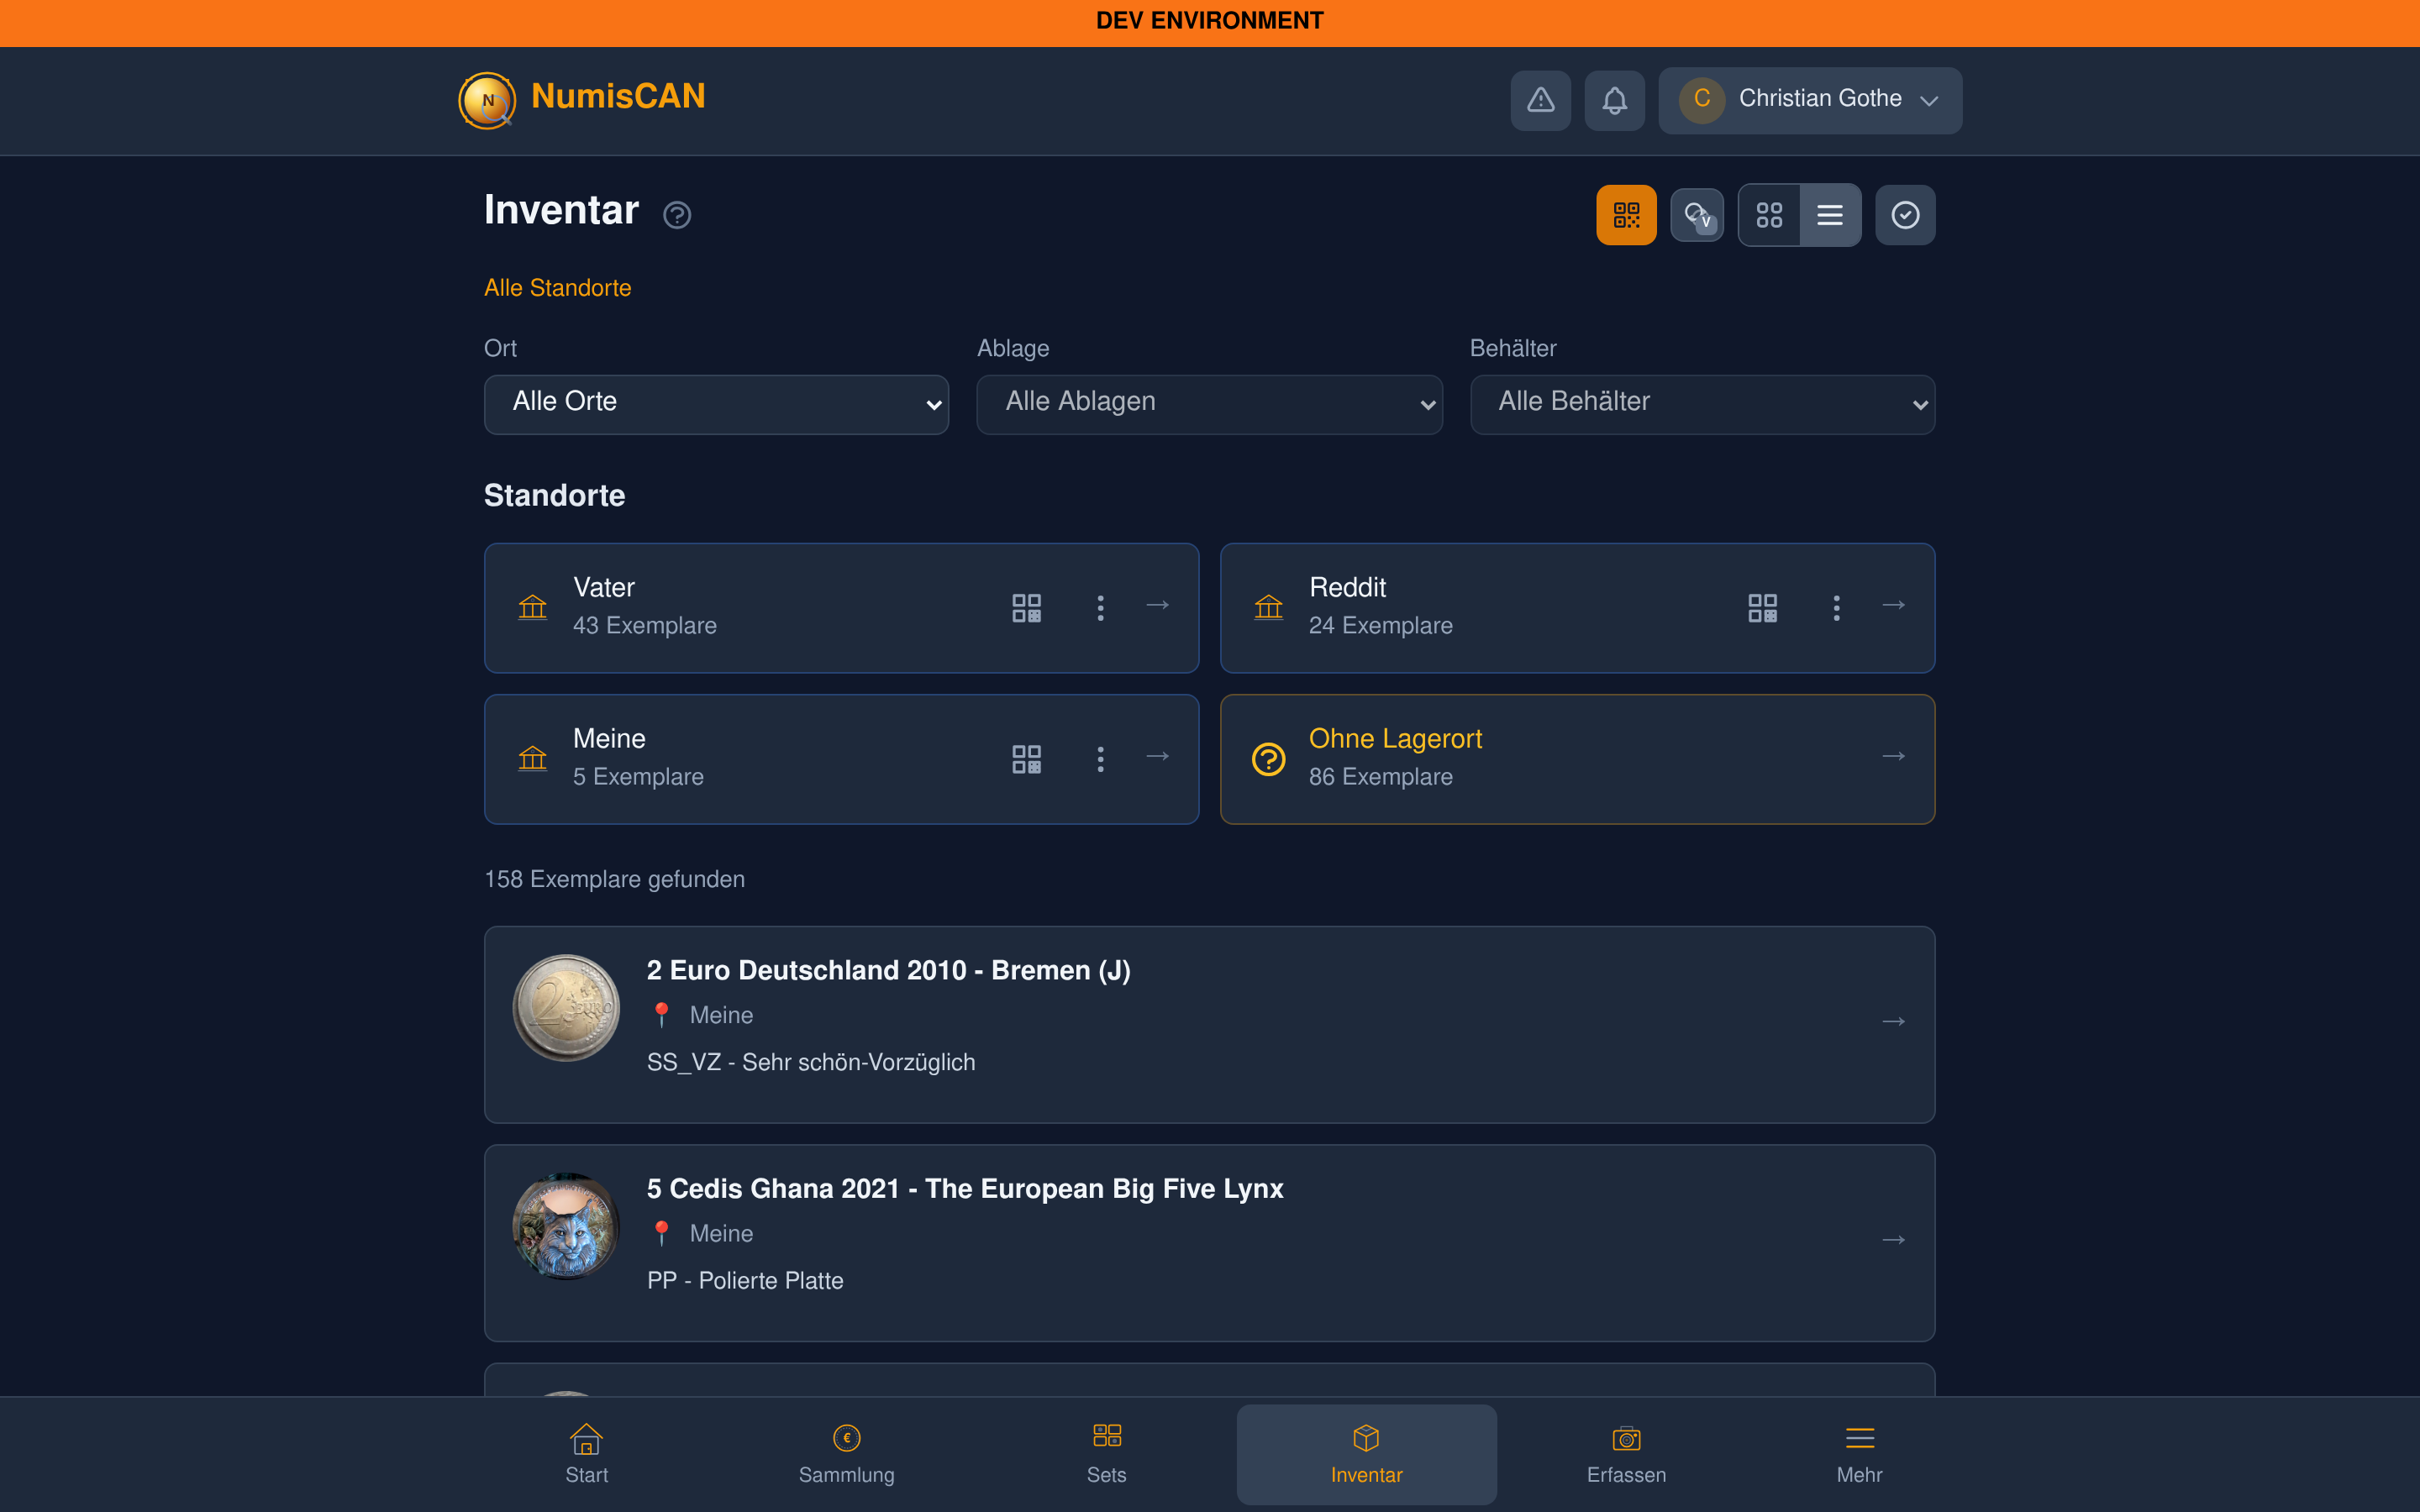Screen dimensions: 2420x1512
Task: Open three-dot menu for Reddit location
Action: tap(1836, 607)
